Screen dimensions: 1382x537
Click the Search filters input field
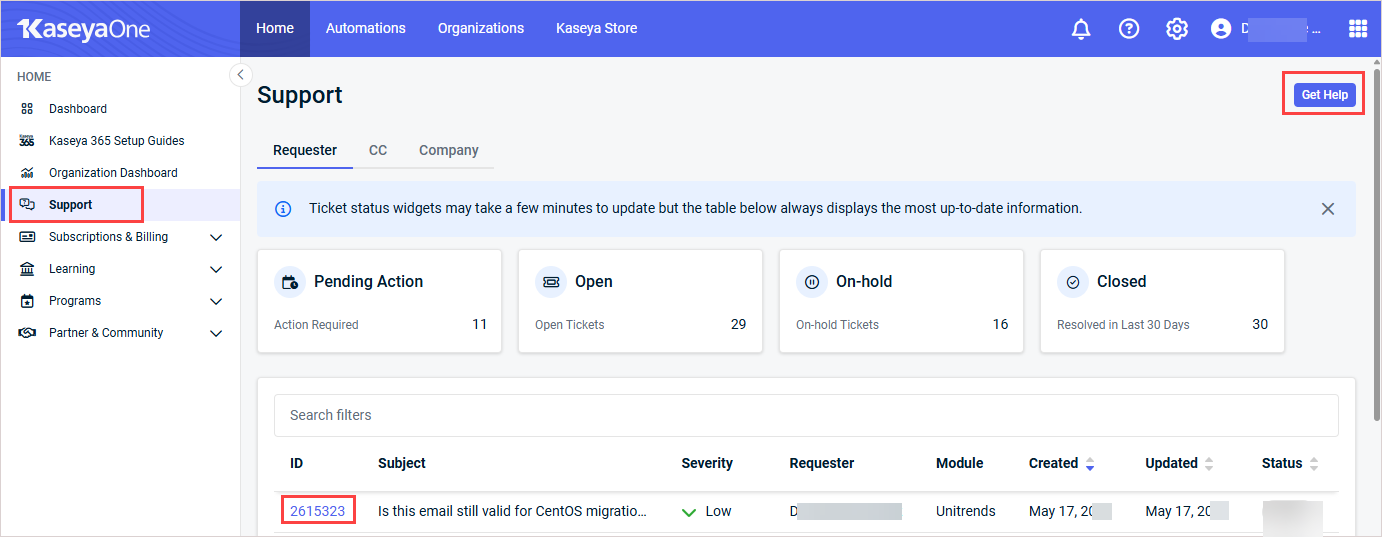click(x=805, y=415)
